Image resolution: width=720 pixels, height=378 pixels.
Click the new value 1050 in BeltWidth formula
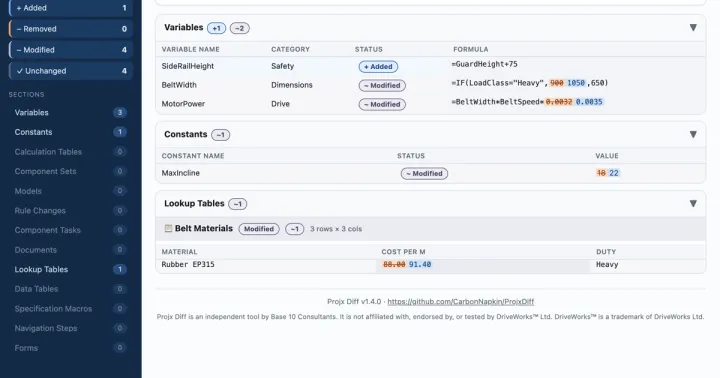point(576,83)
